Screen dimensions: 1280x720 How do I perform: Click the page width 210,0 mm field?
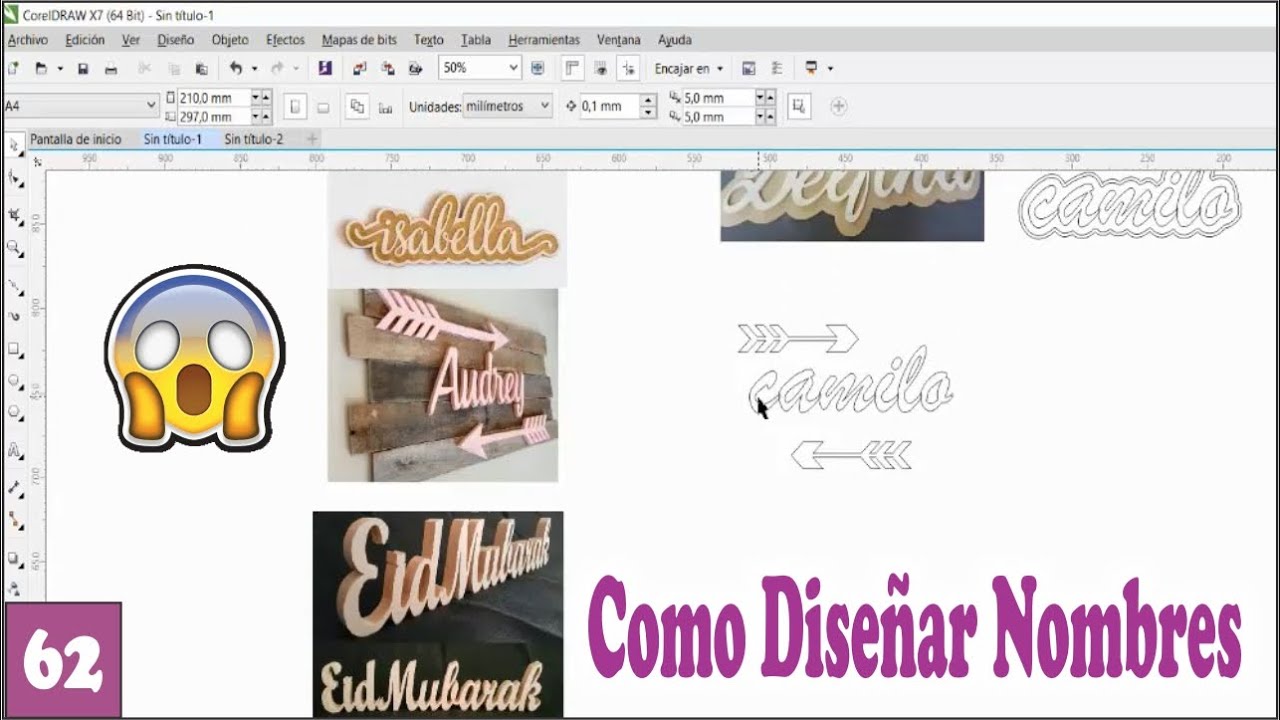(213, 97)
